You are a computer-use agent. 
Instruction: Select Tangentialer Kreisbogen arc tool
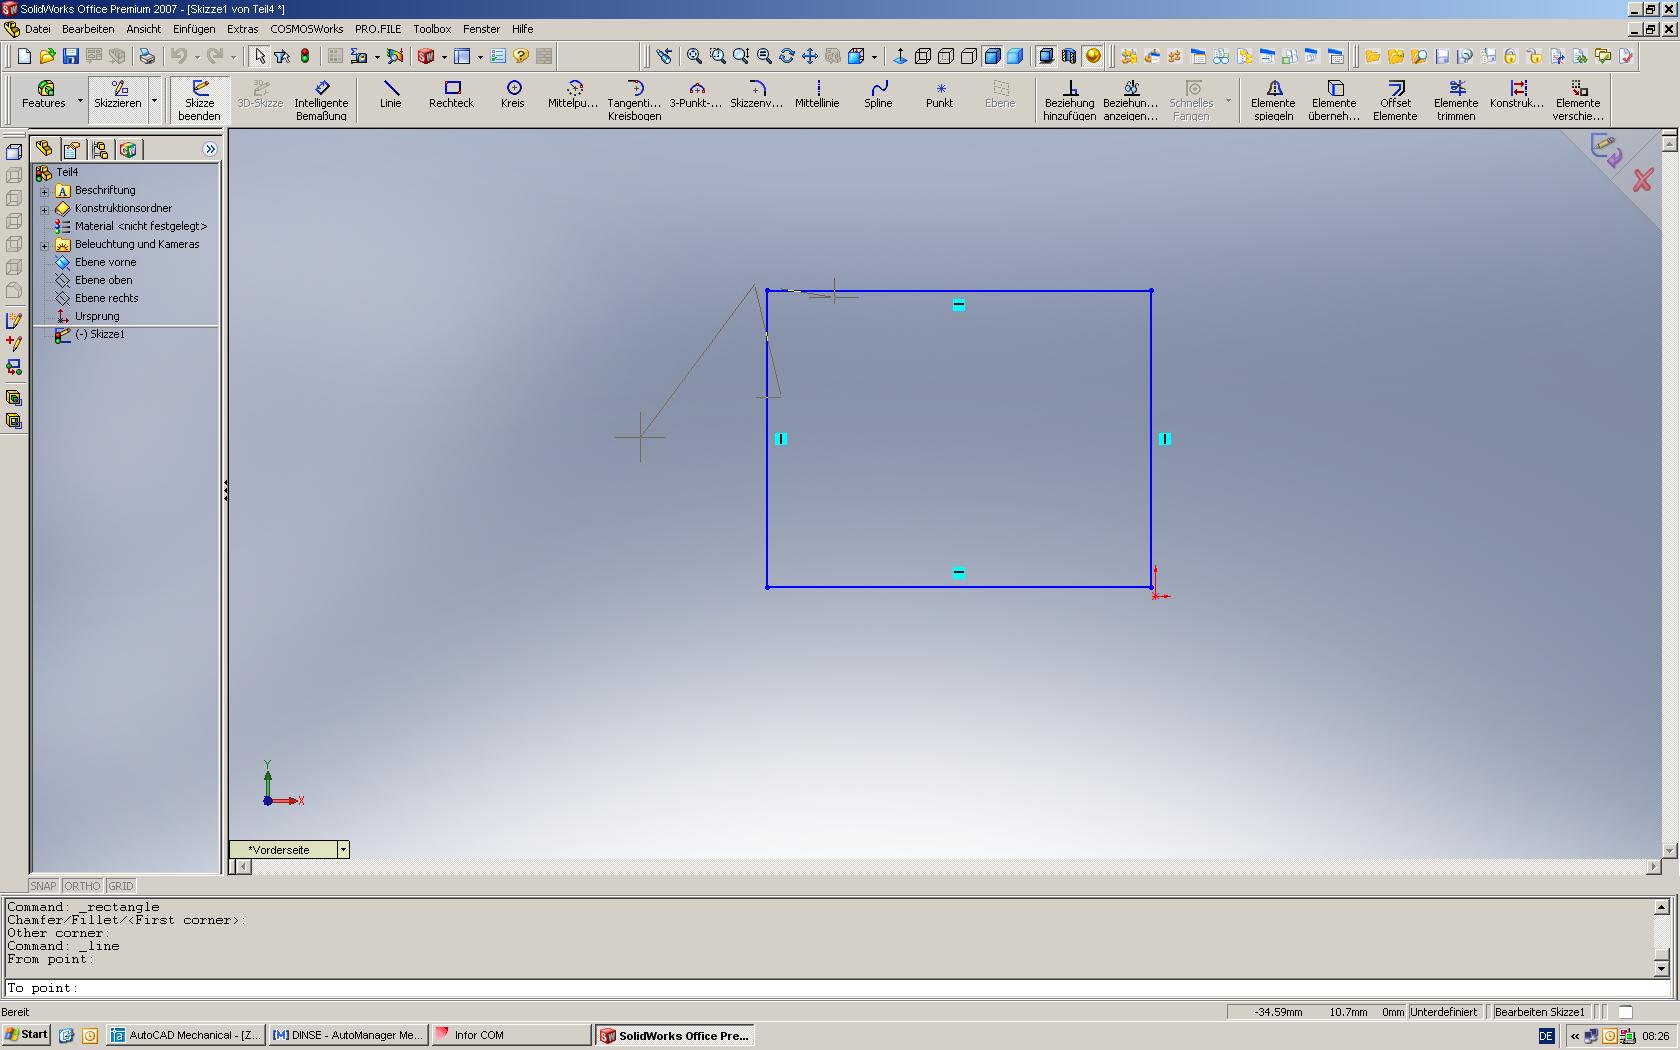click(634, 100)
